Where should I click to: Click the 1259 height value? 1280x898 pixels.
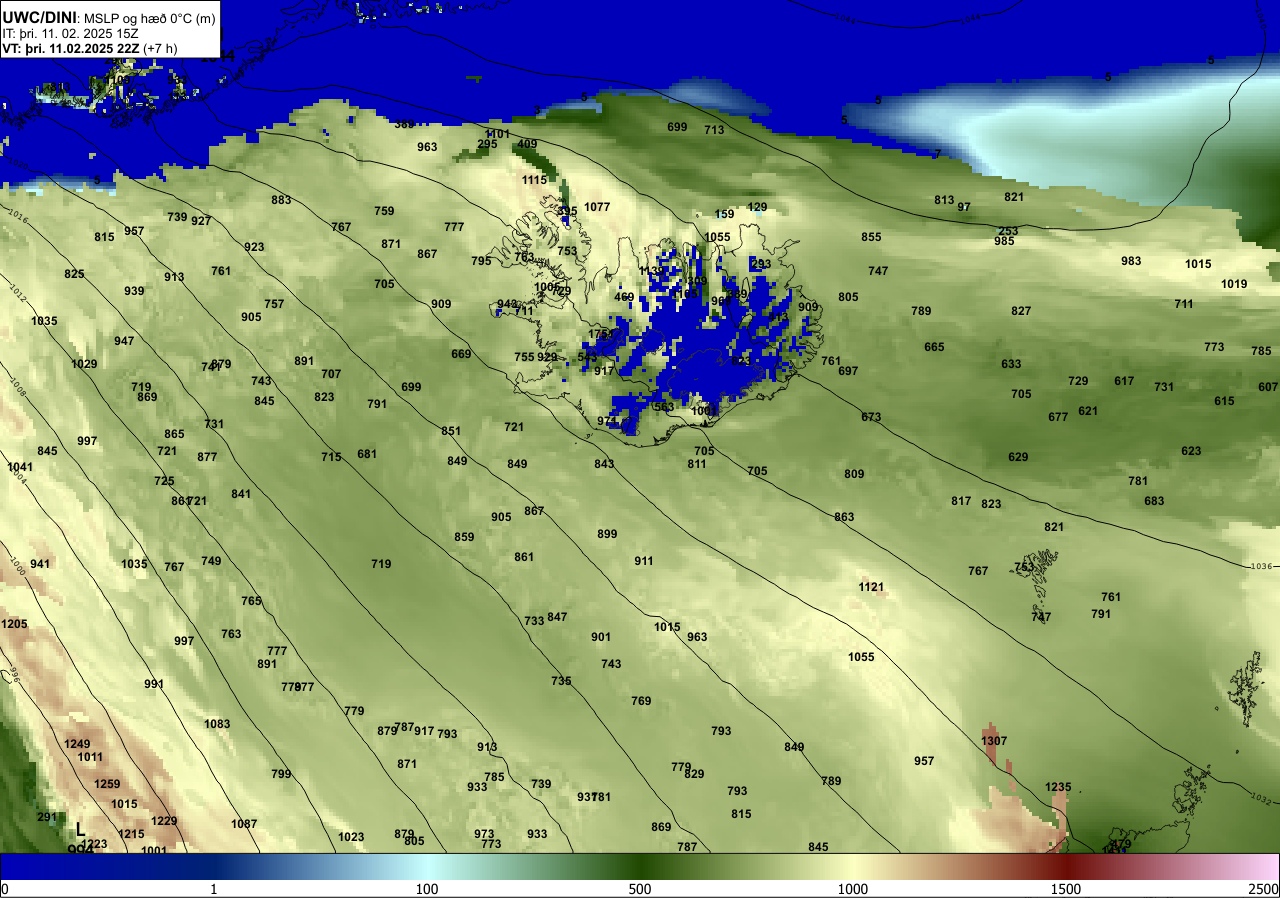point(107,784)
